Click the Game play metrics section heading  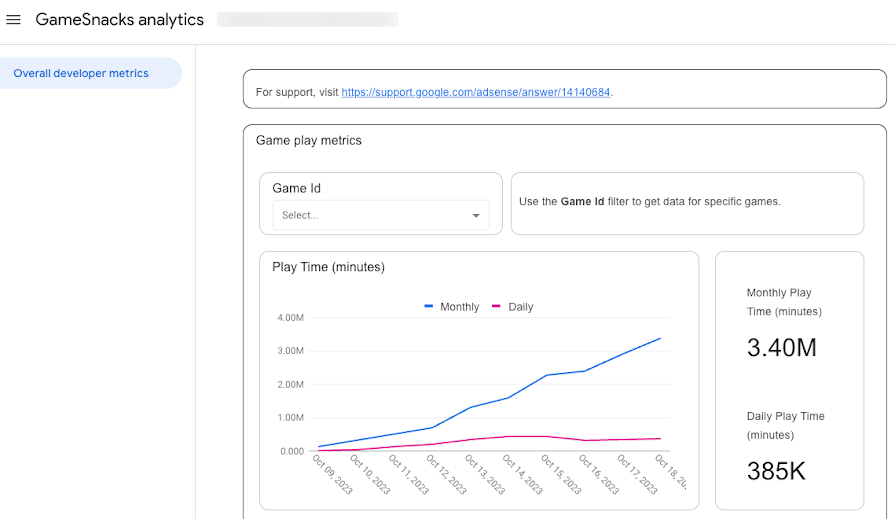[309, 140]
